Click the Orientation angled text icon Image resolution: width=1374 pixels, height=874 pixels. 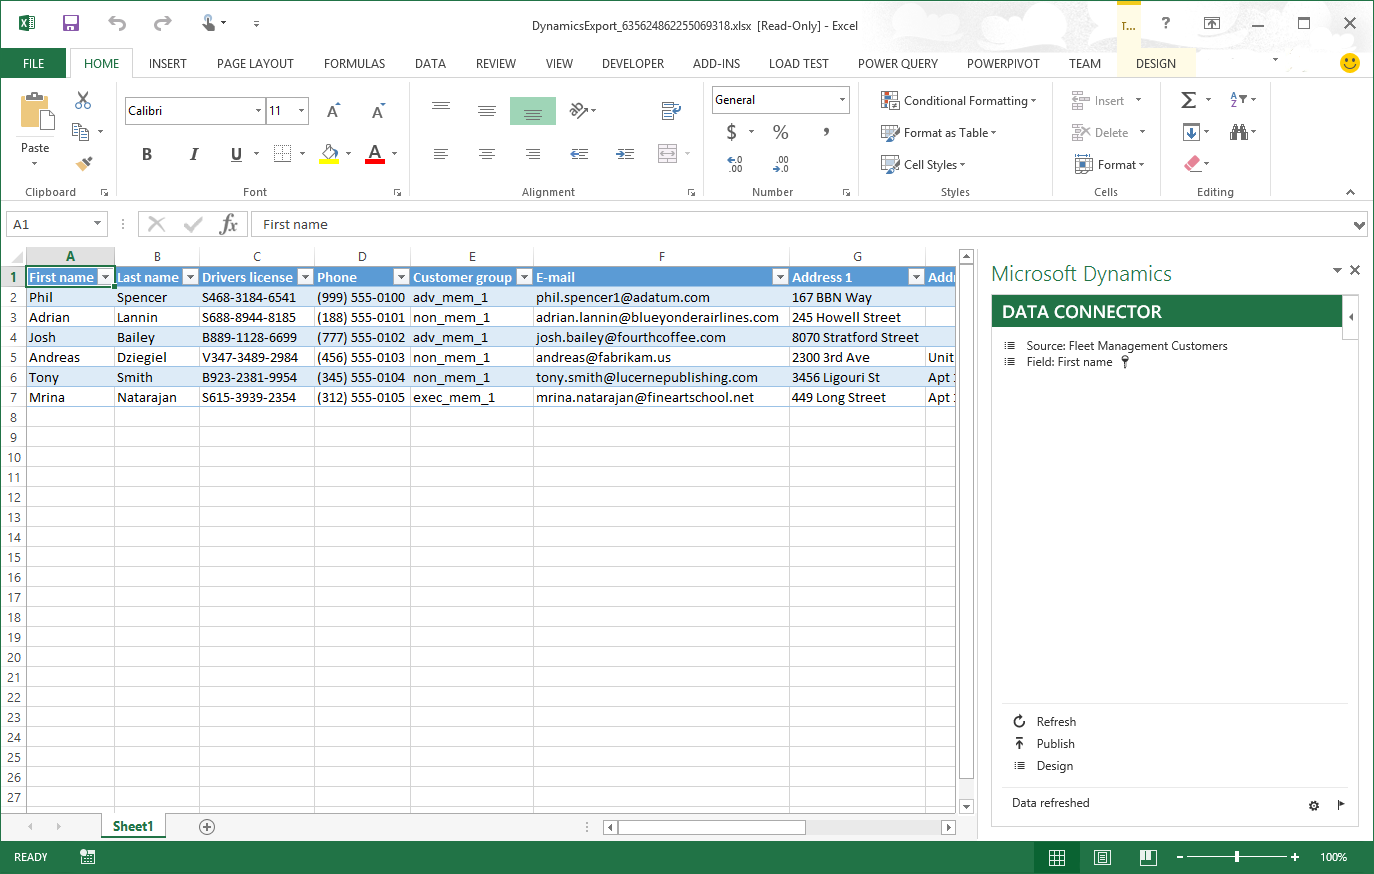coord(578,110)
